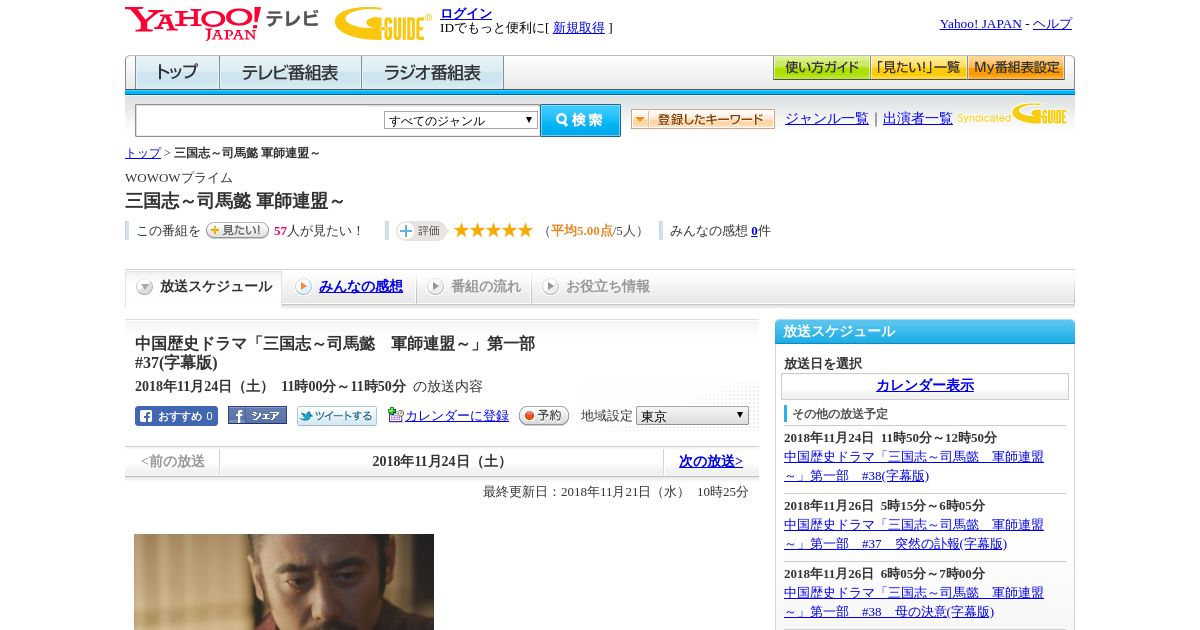The width and height of the screenshot is (1200, 630).
Task: Open the #38(字幕版) schedule link
Action: 914,466
